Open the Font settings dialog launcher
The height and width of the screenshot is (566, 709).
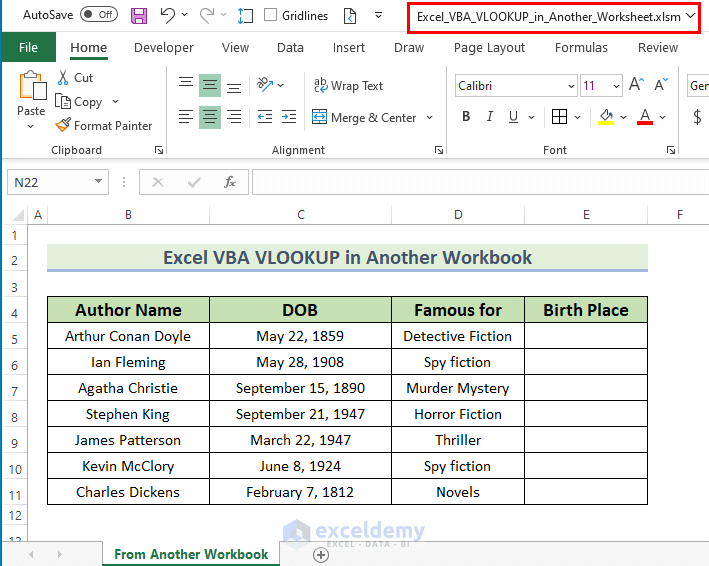[671, 150]
